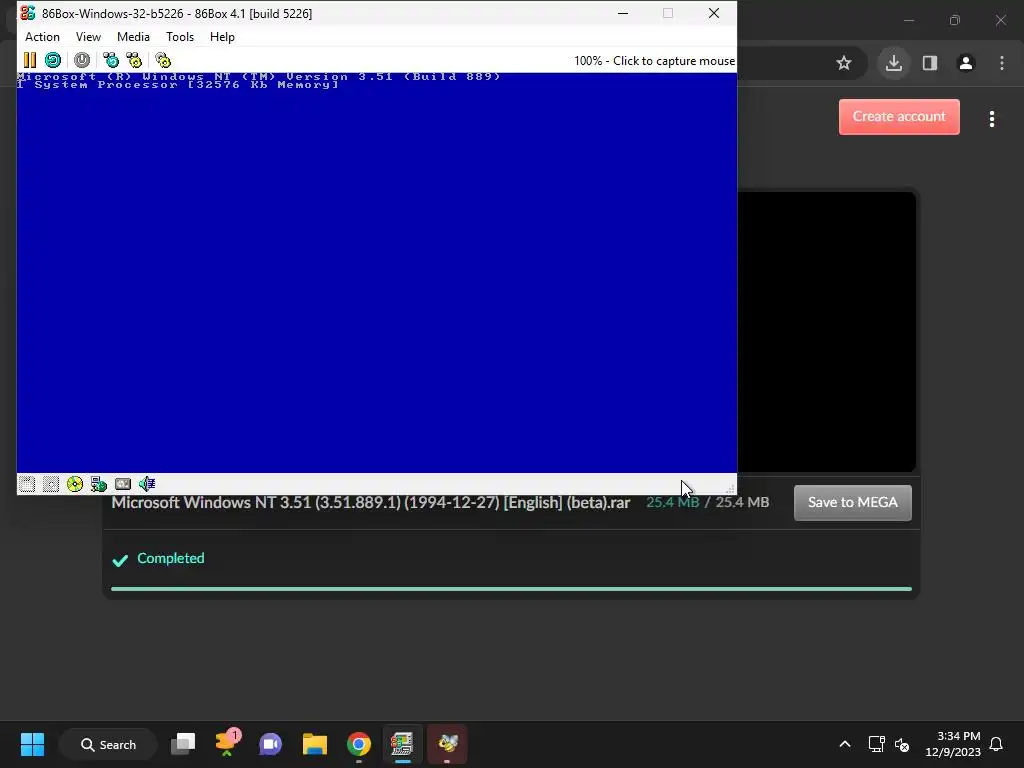This screenshot has height=768, width=1024.
Task: Click the emulated blue boot screen
Action: (x=377, y=272)
